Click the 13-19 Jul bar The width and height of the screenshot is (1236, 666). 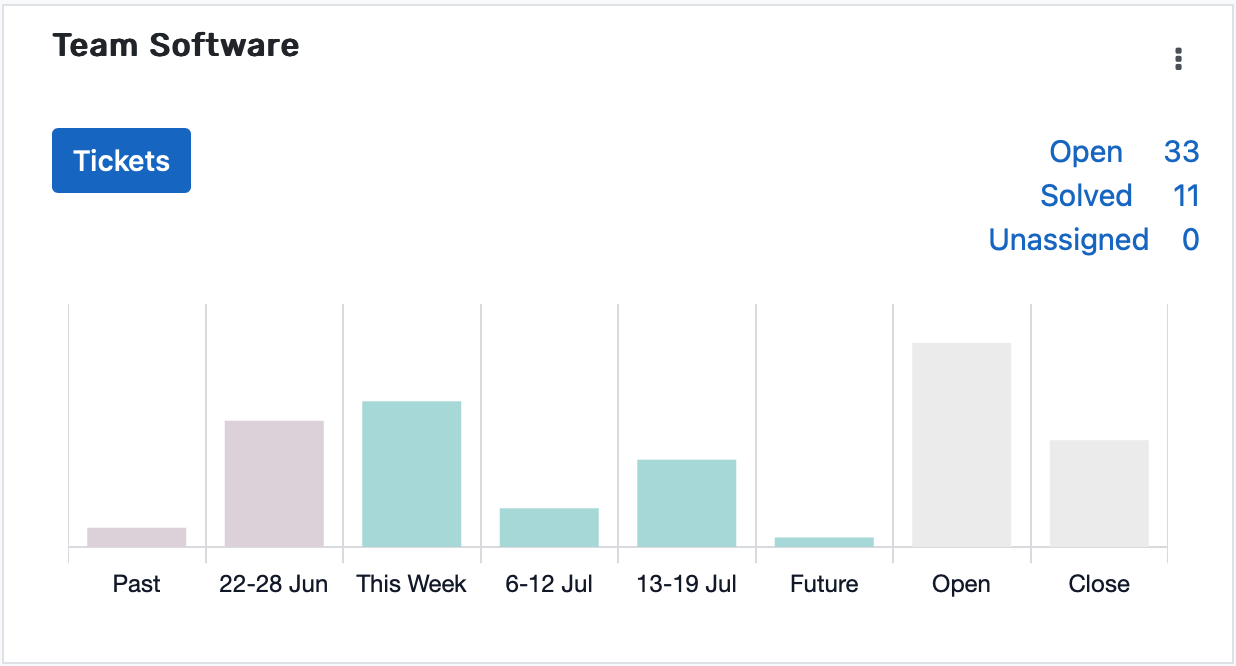point(686,503)
